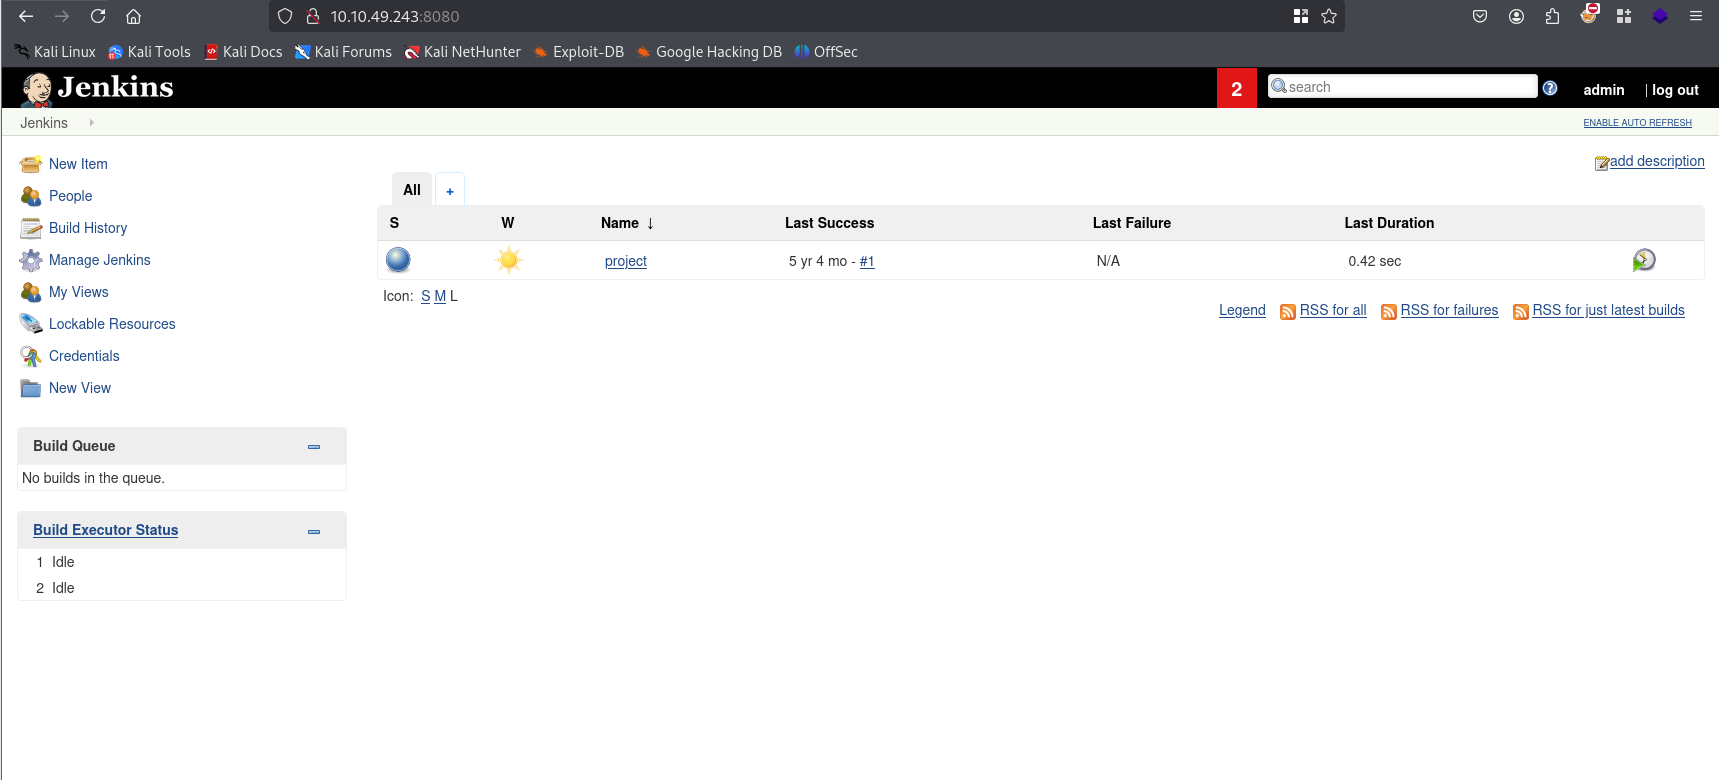Viewport: 1719px width, 780px height.
Task: Click log out
Action: coord(1675,90)
